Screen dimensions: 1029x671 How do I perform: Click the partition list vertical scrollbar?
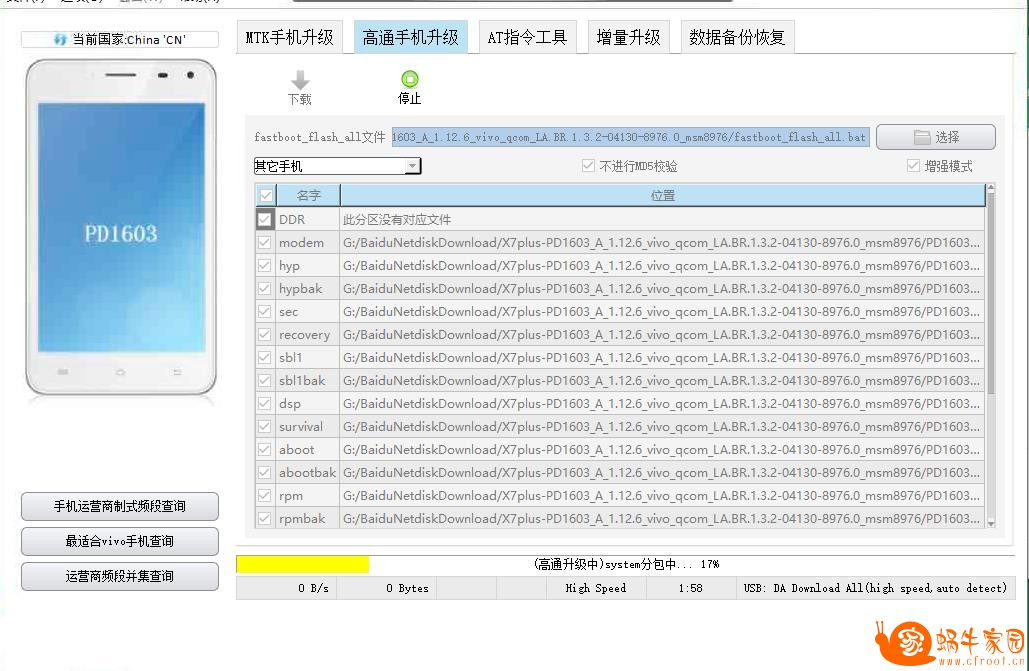[991, 295]
